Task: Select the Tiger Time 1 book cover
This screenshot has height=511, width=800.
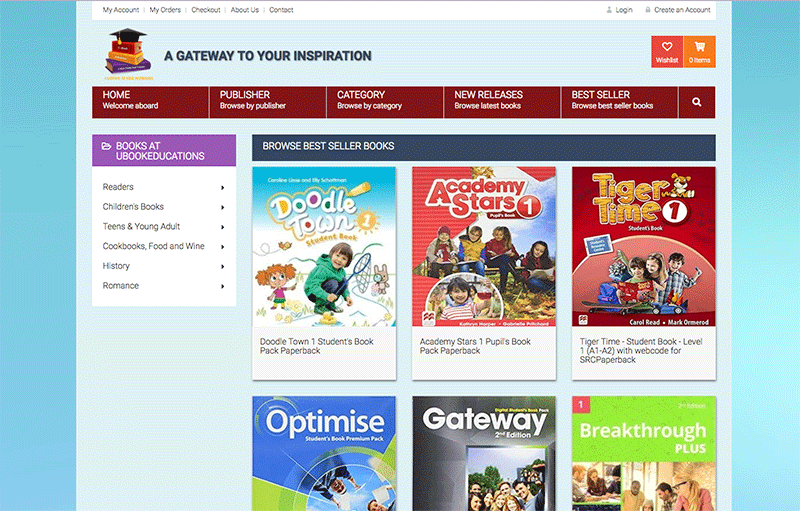Action: click(643, 247)
